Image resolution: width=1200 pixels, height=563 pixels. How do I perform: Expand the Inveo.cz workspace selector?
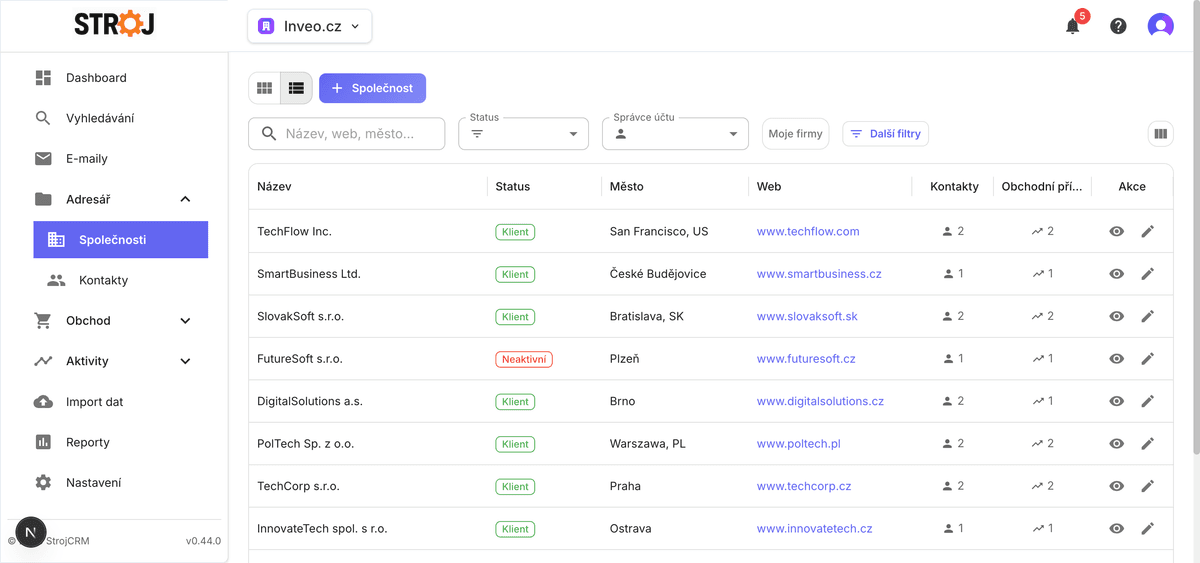click(310, 27)
